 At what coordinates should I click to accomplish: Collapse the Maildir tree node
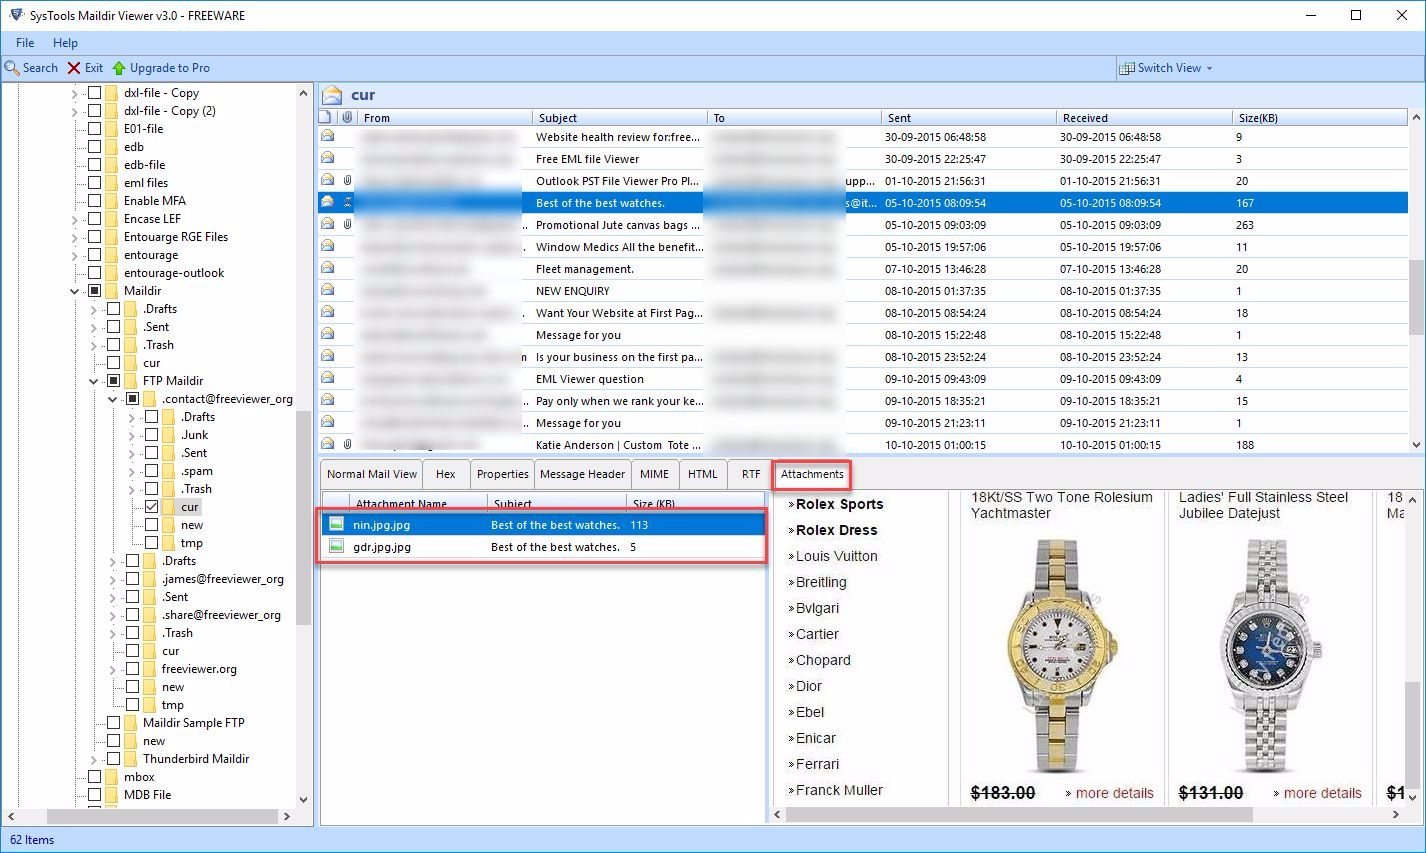[75, 291]
